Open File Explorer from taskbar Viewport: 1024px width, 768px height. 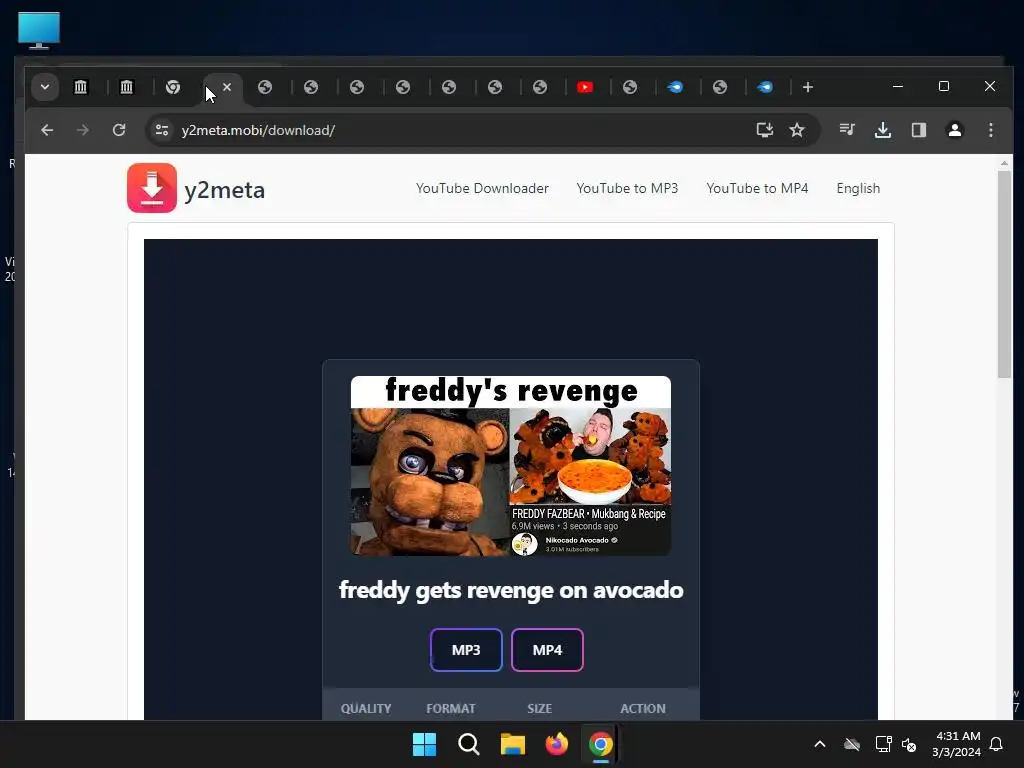(513, 744)
